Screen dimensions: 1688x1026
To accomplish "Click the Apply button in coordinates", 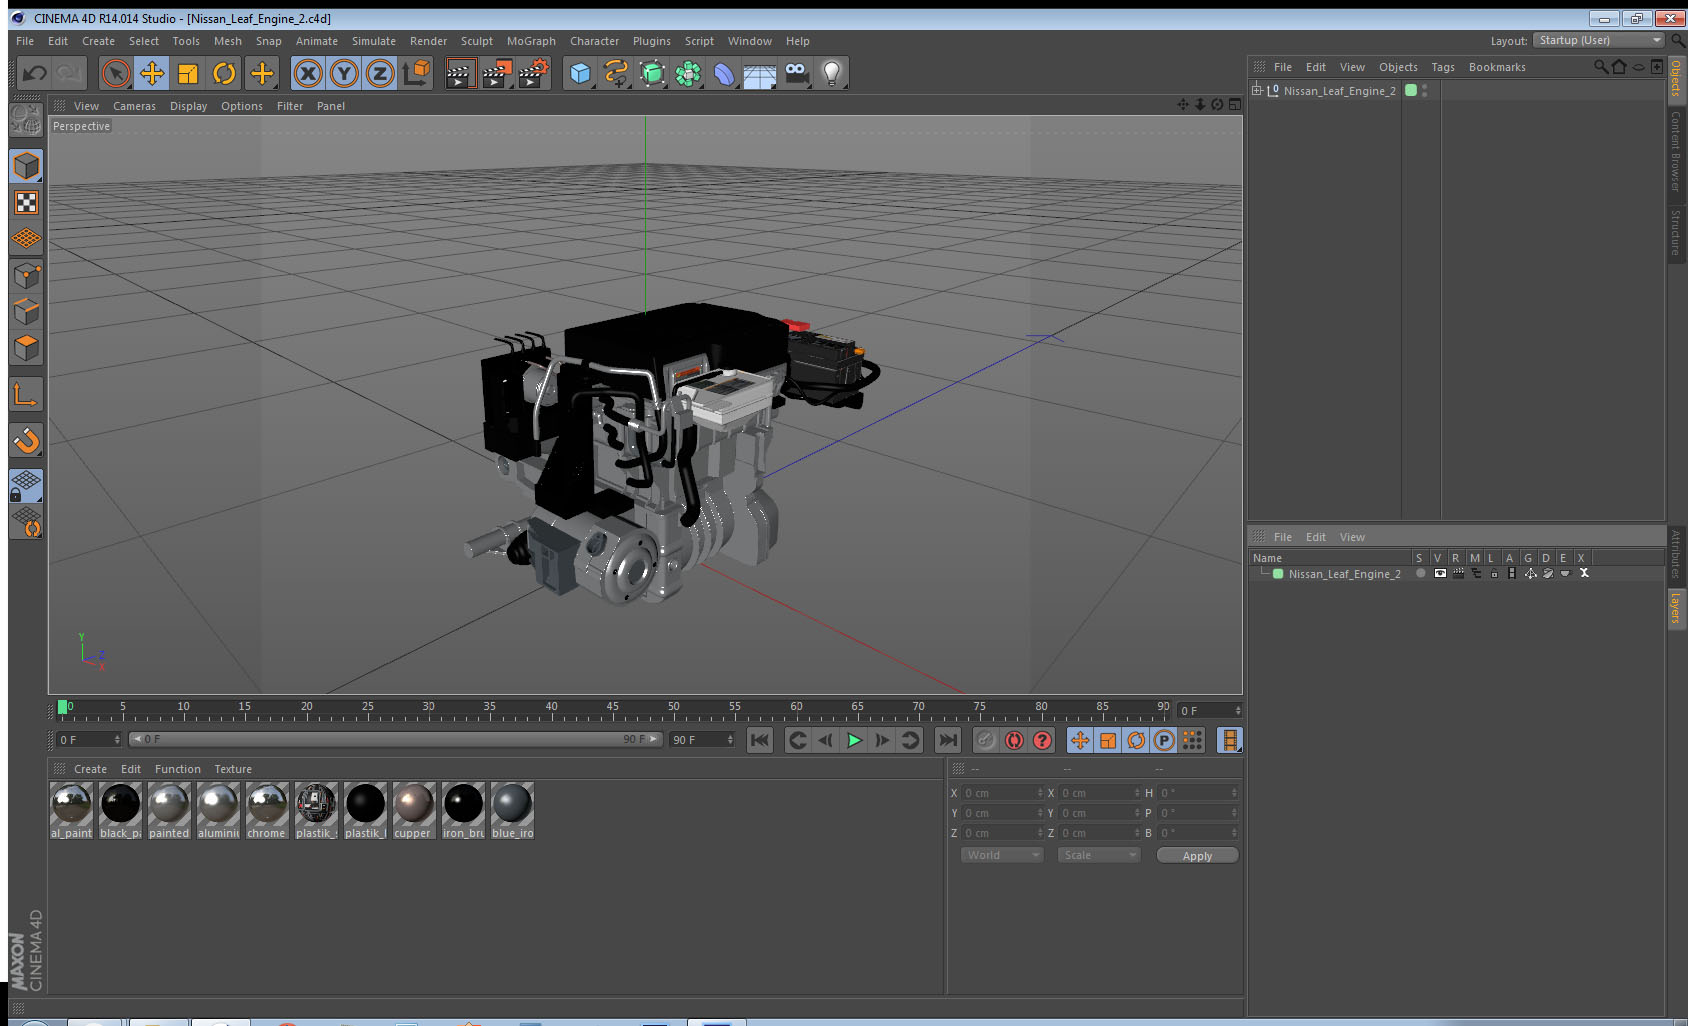I will 1197,856.
